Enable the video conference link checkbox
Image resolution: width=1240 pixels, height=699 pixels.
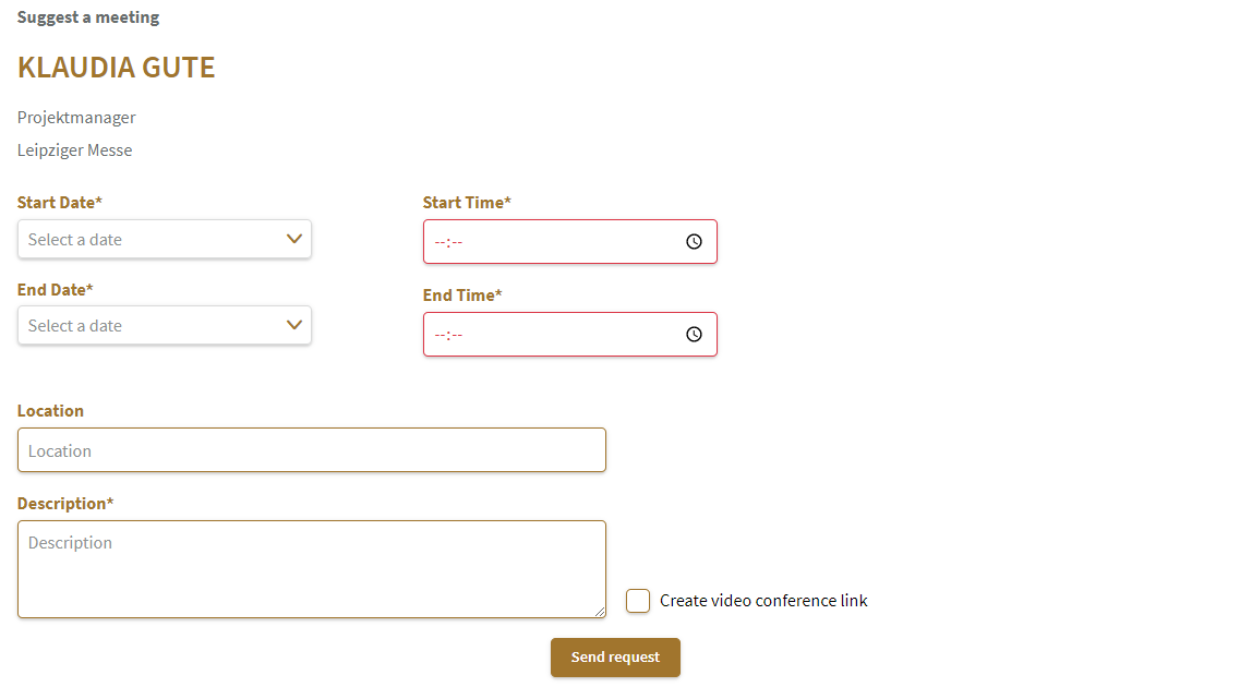click(638, 601)
